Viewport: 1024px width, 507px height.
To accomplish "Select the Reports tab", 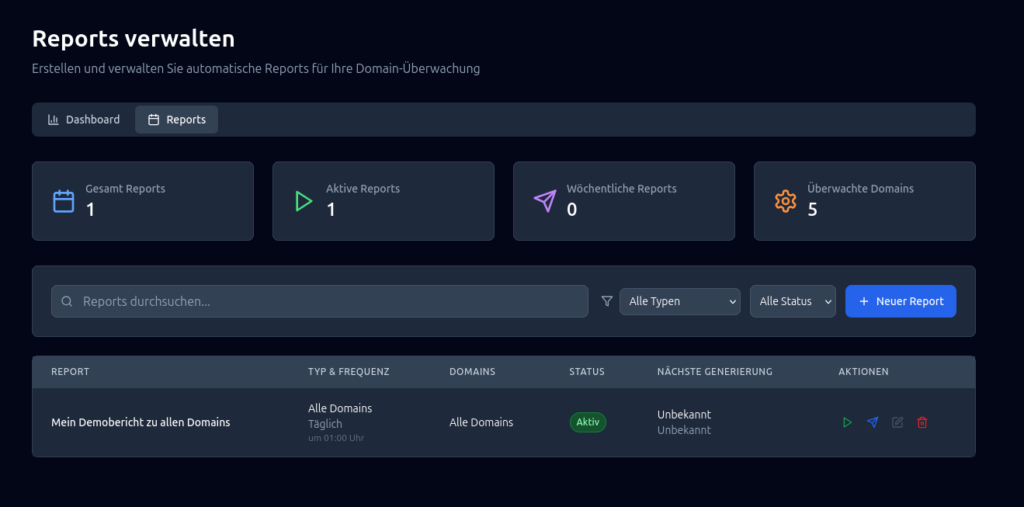I will (176, 120).
